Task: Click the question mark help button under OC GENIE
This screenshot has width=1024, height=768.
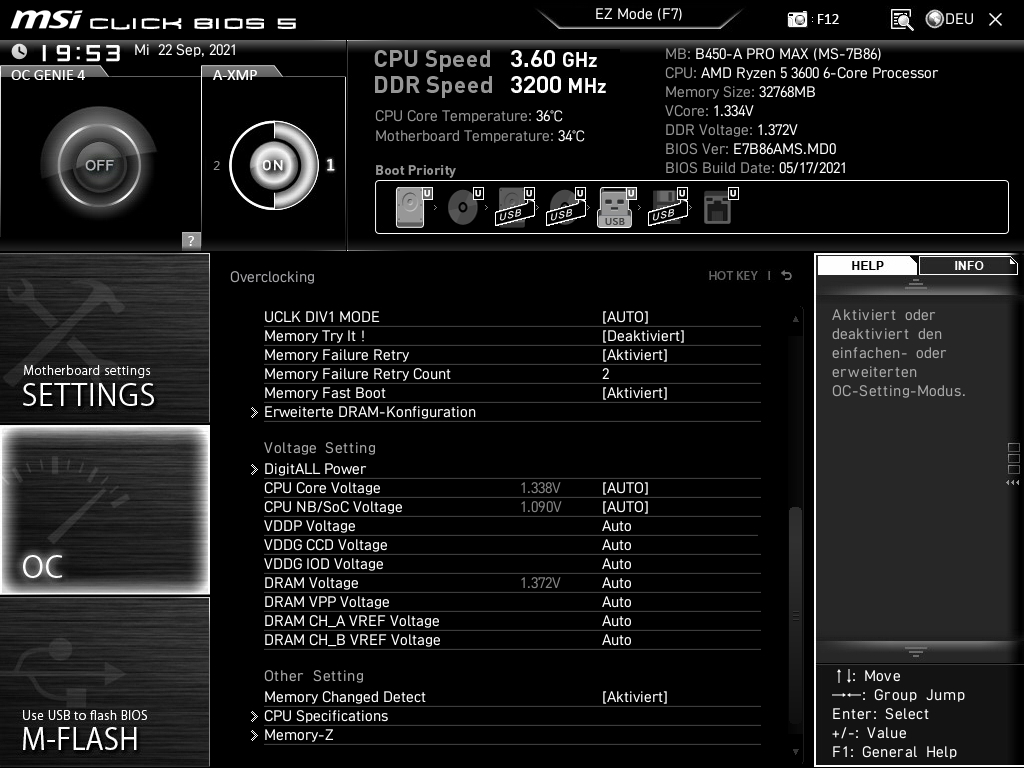Action: coord(189,240)
